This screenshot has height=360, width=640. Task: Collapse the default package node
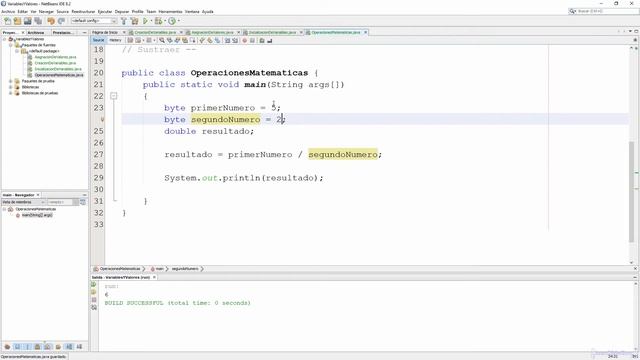pos(17,51)
